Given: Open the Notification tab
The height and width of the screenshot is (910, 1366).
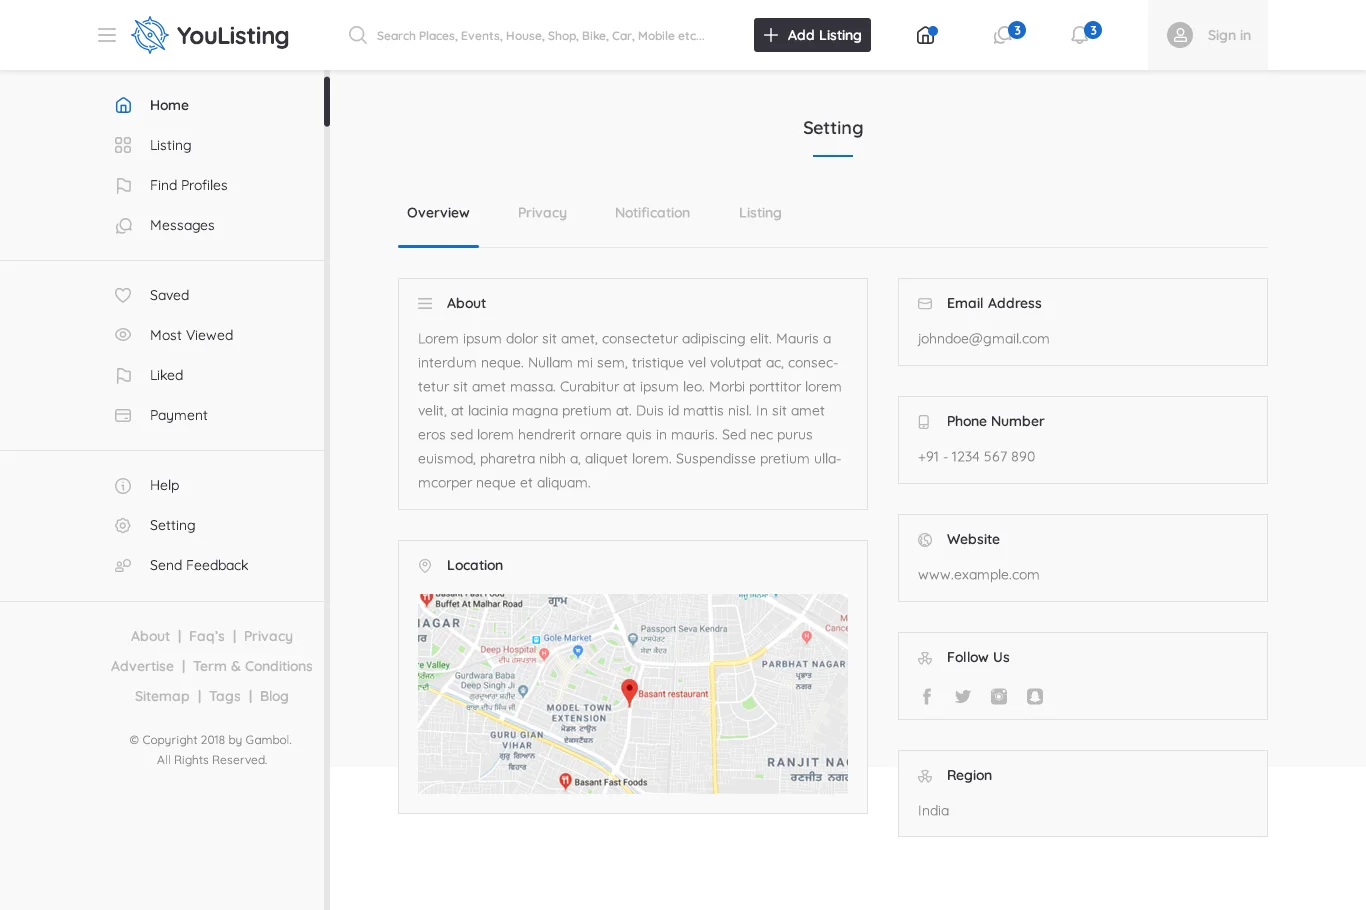Looking at the screenshot, I should 652,212.
